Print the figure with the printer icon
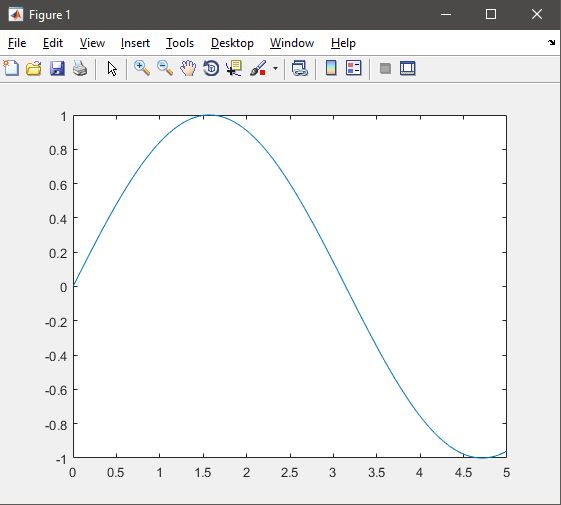 coord(80,68)
